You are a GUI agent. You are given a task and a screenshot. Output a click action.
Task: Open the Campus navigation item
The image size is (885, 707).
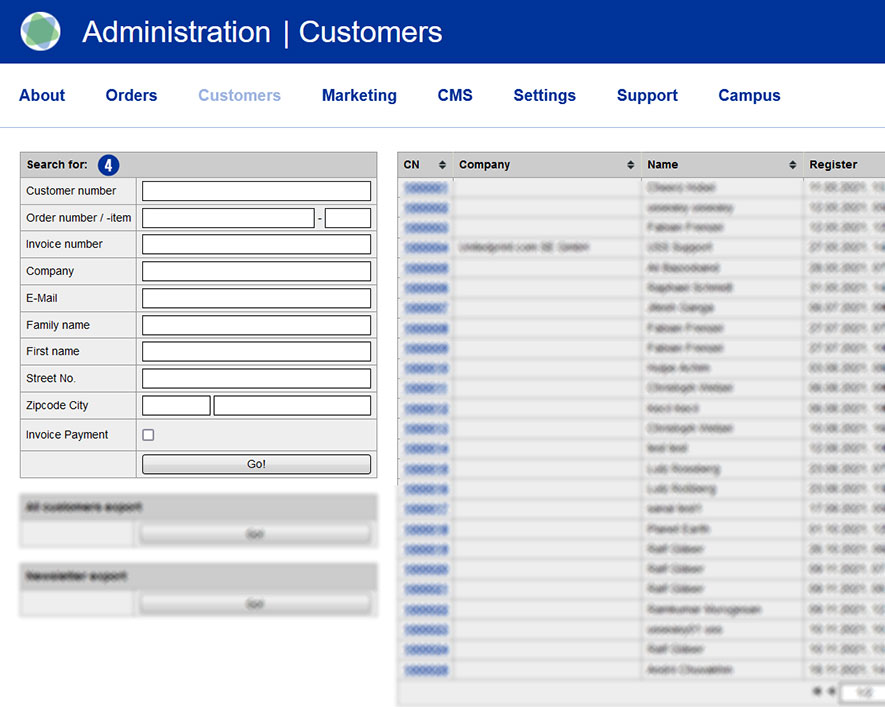(x=749, y=96)
